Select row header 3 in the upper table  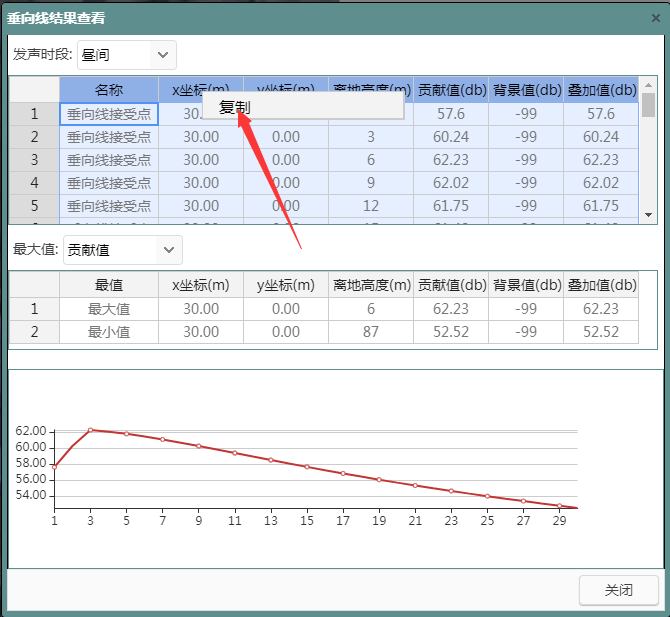pyautogui.click(x=34, y=160)
